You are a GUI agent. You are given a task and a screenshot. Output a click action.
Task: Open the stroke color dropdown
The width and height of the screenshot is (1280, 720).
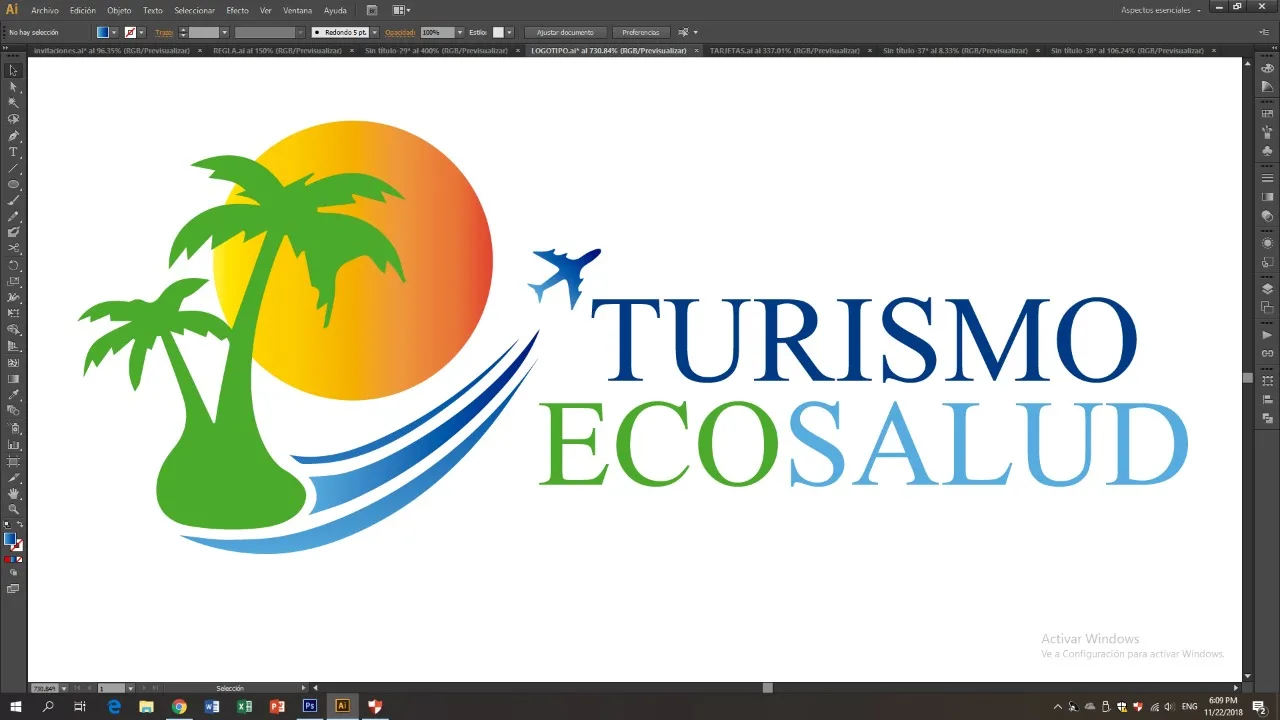pos(141,32)
